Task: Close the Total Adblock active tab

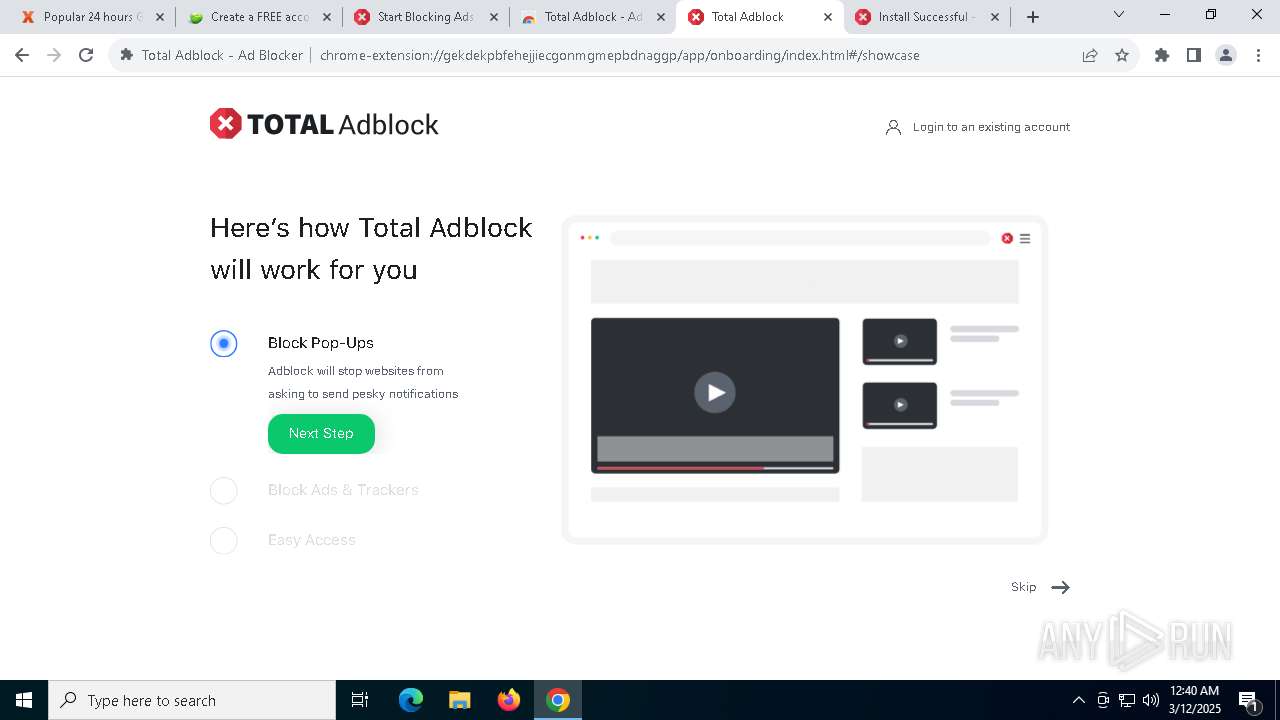Action: (828, 17)
